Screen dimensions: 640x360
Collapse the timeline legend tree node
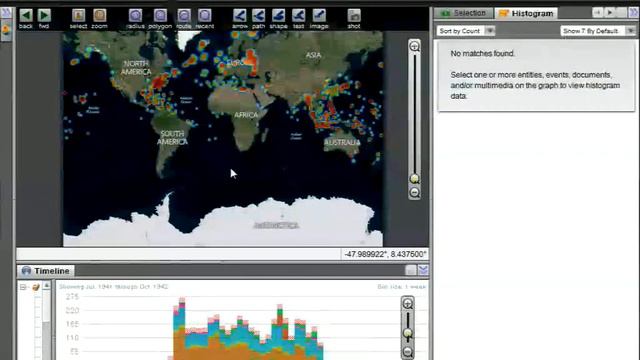(23, 287)
